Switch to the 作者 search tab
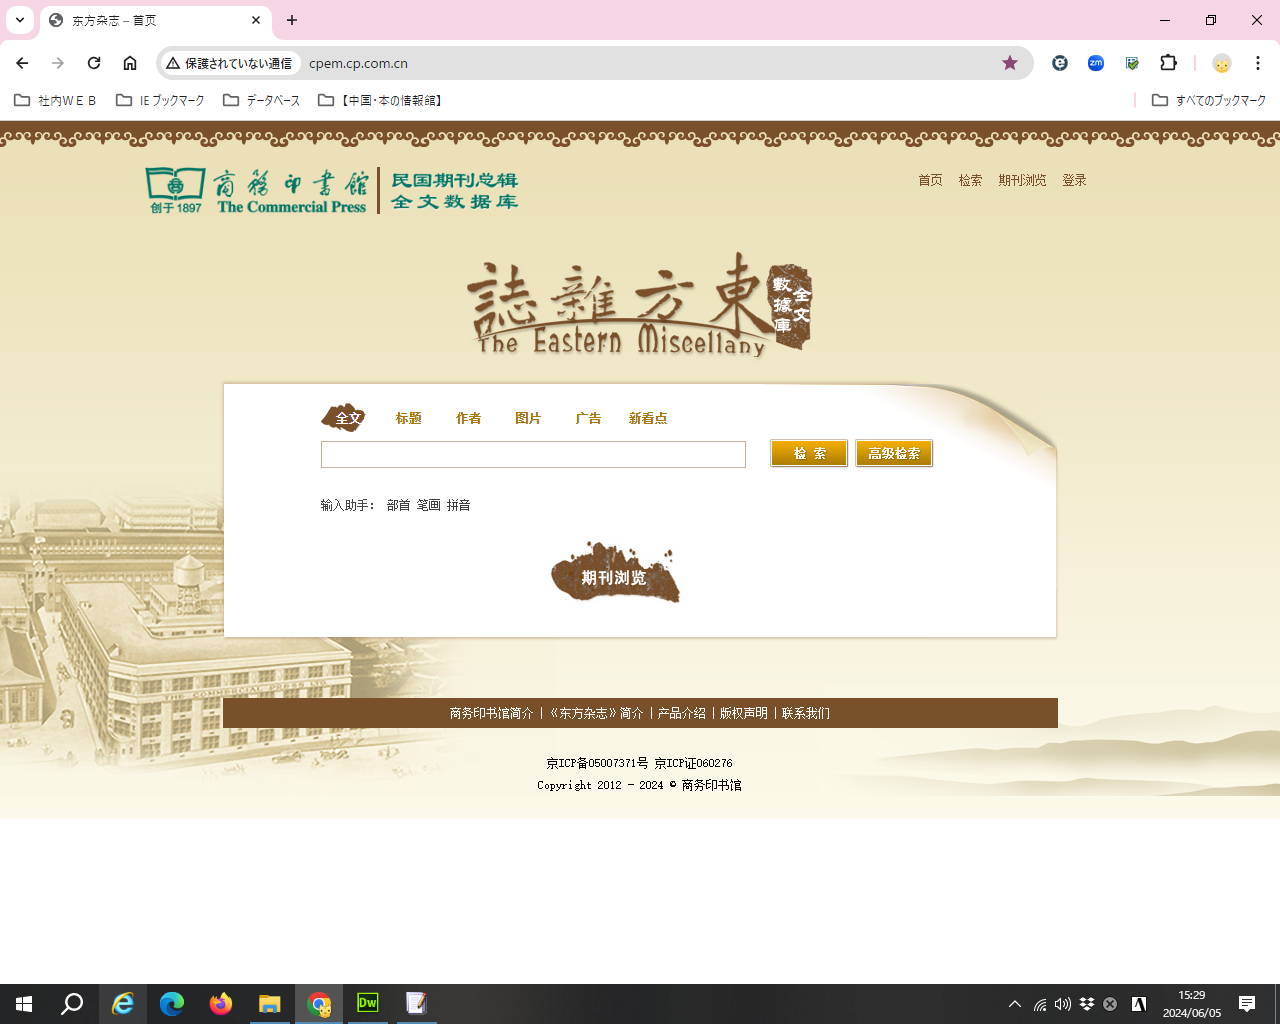The image size is (1280, 1024). coord(468,418)
